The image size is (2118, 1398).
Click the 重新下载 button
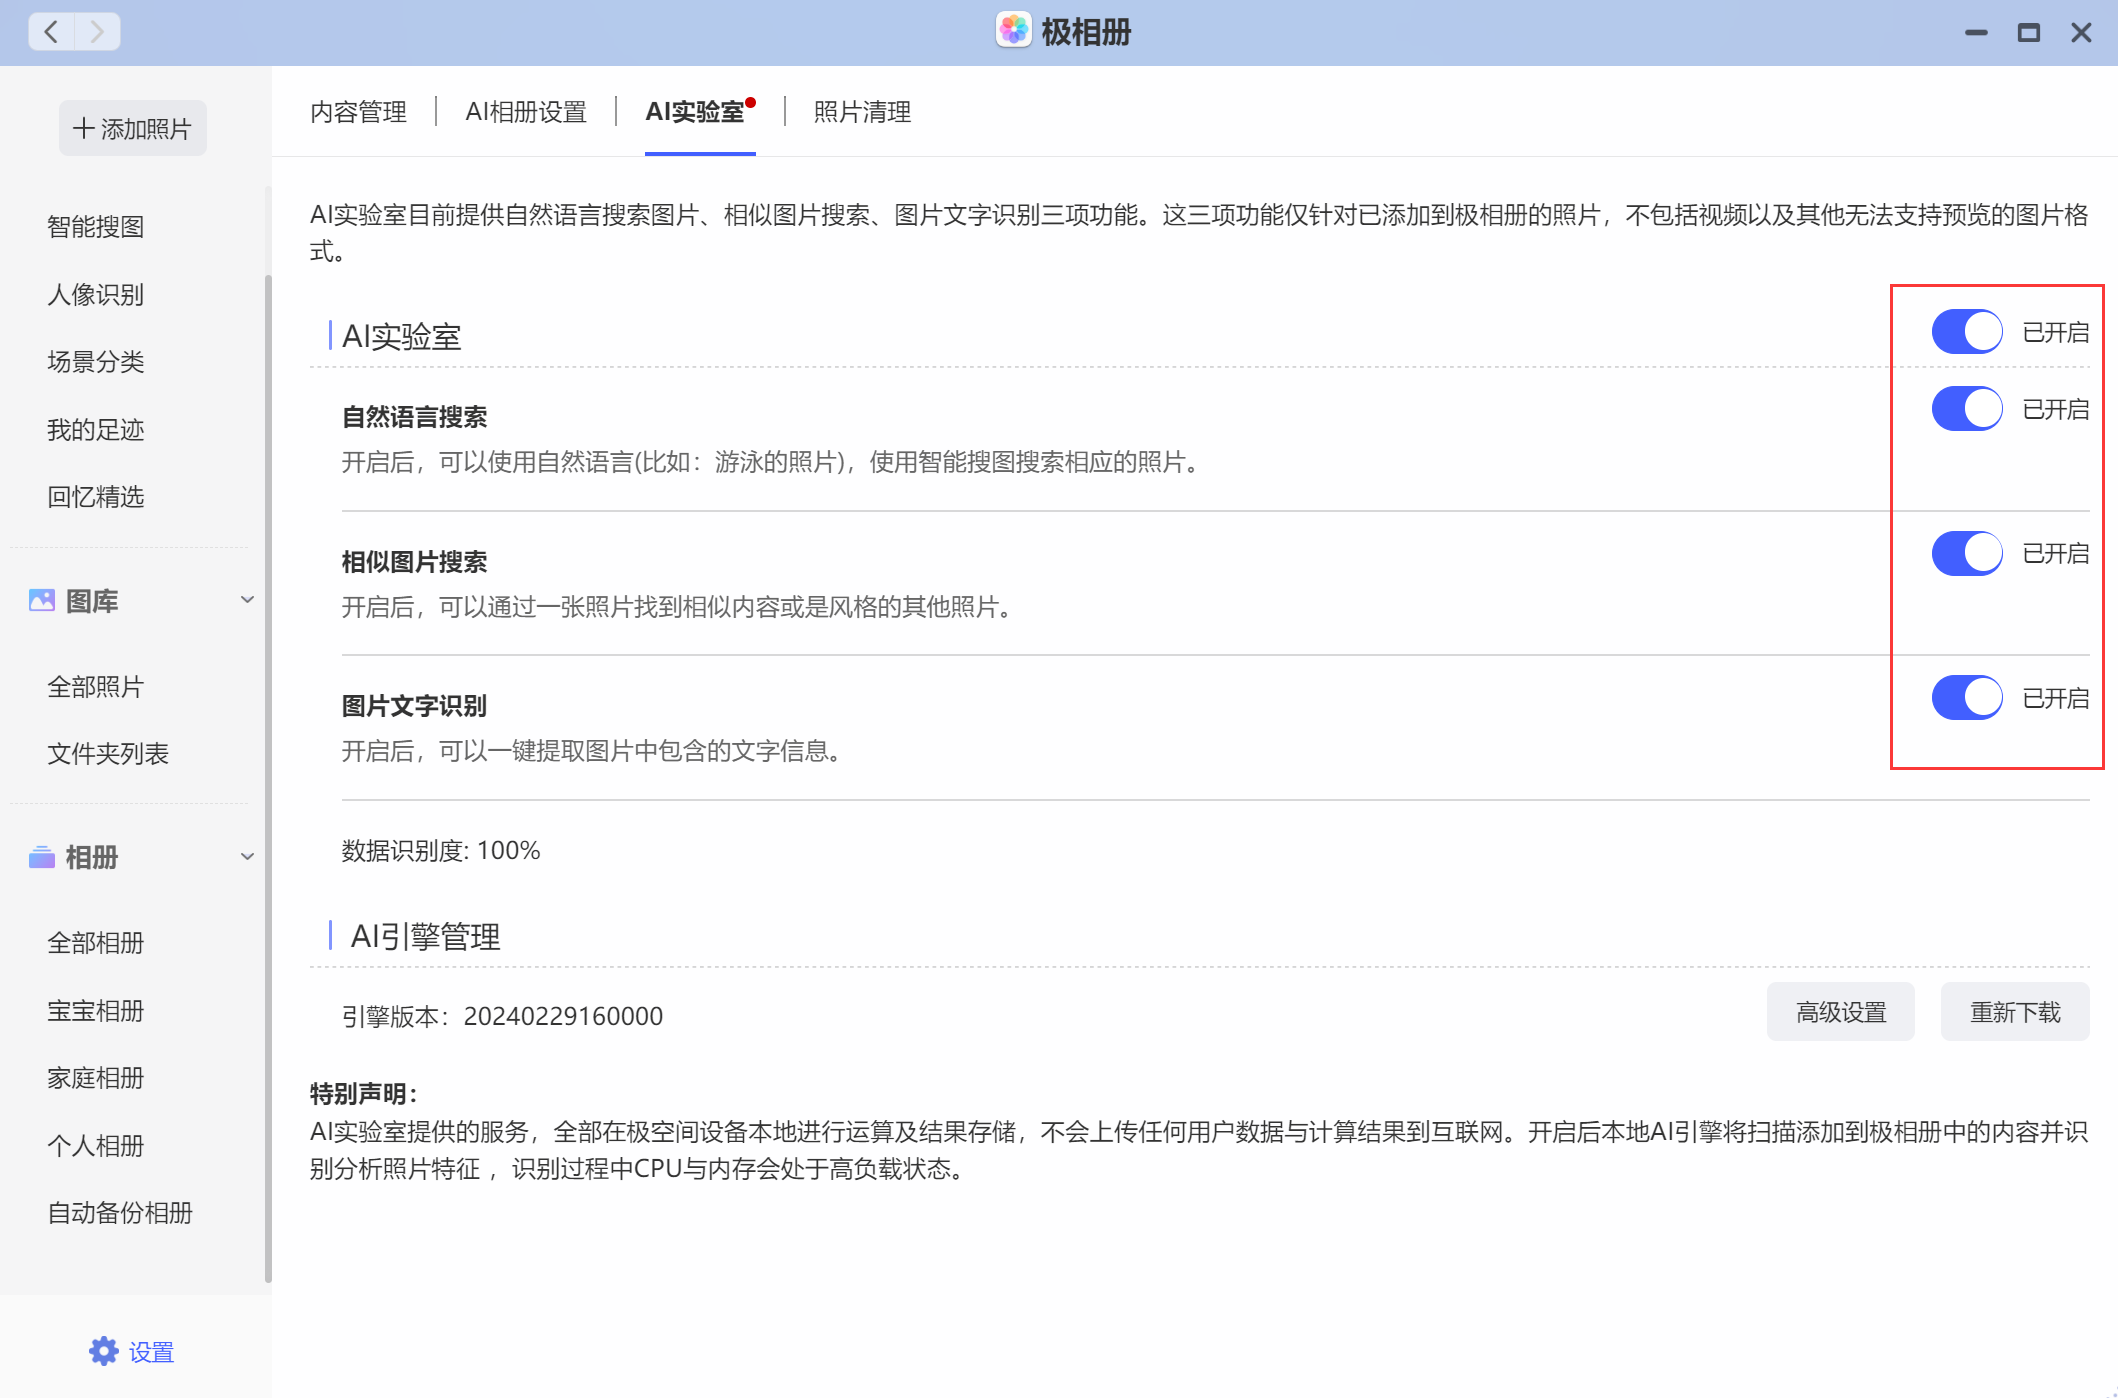(x=2014, y=1012)
